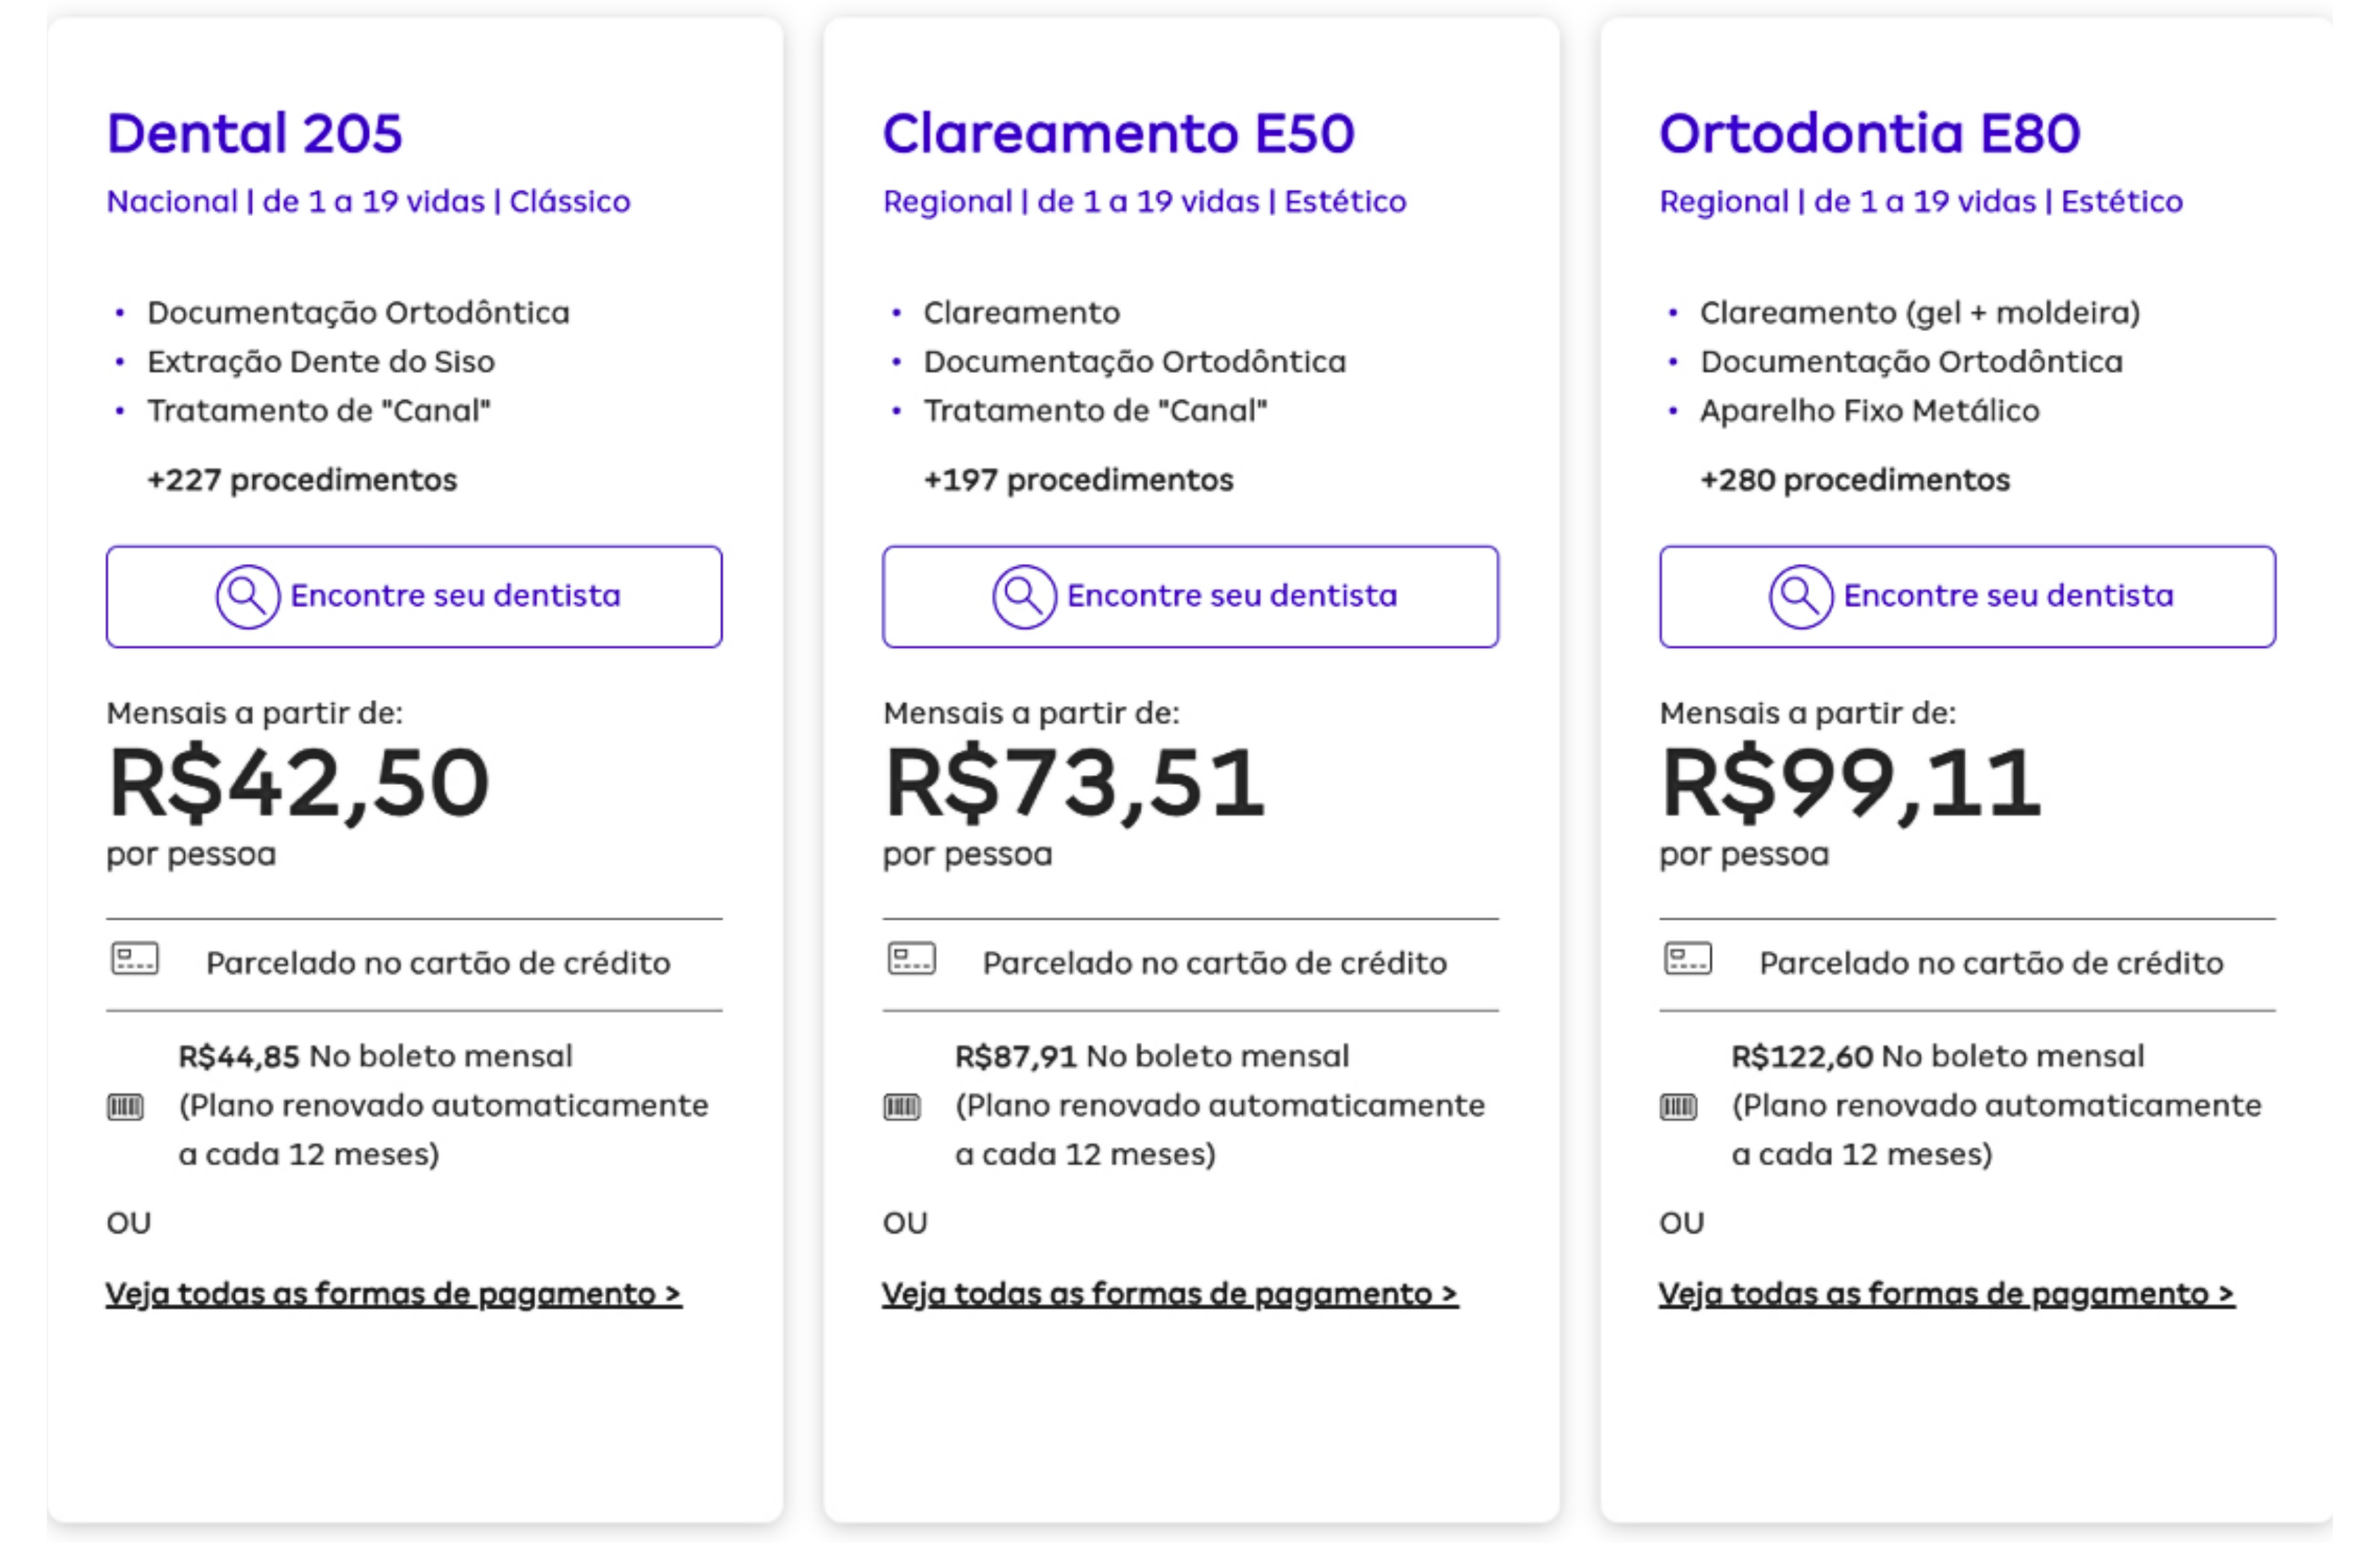
Task: Click magnifier icon in Clareamento E50 card
Action: [1024, 597]
